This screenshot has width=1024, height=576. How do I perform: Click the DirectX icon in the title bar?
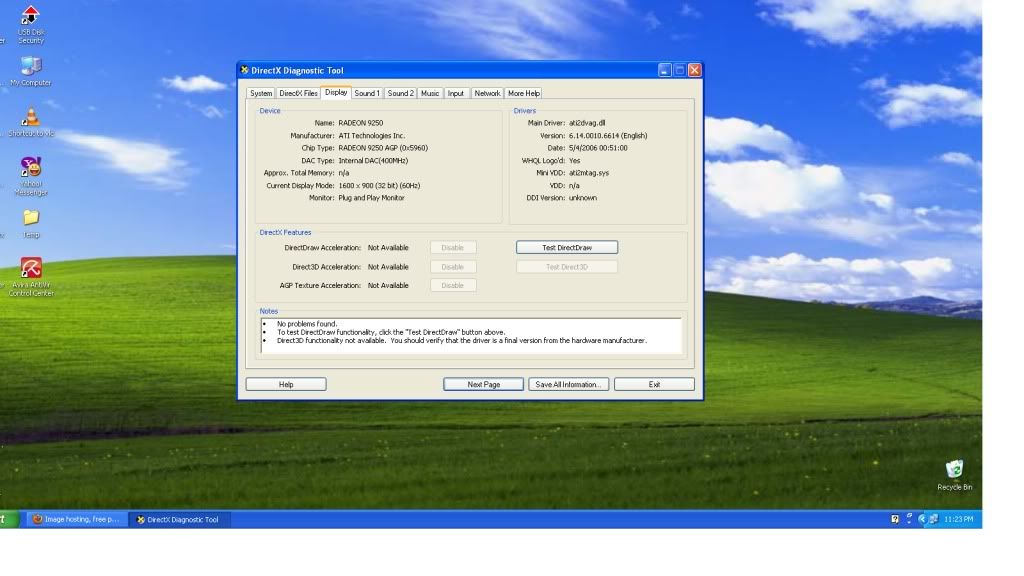pyautogui.click(x=245, y=71)
